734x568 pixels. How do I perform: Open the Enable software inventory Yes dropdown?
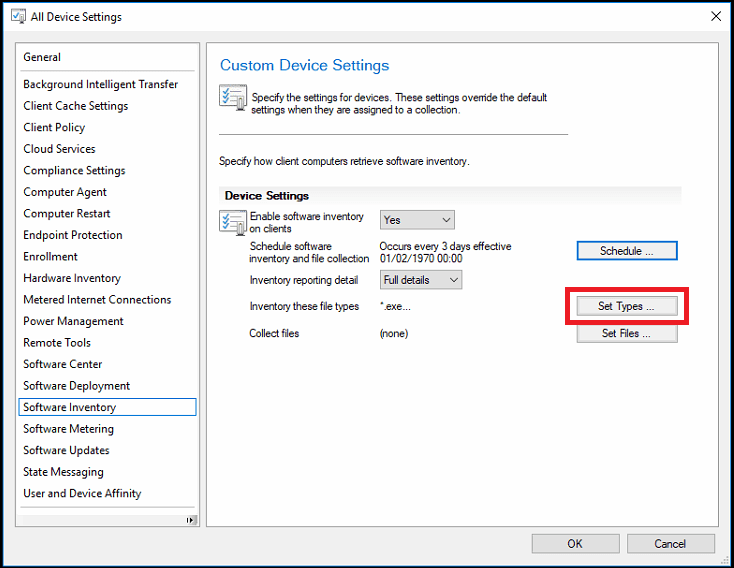tap(417, 220)
